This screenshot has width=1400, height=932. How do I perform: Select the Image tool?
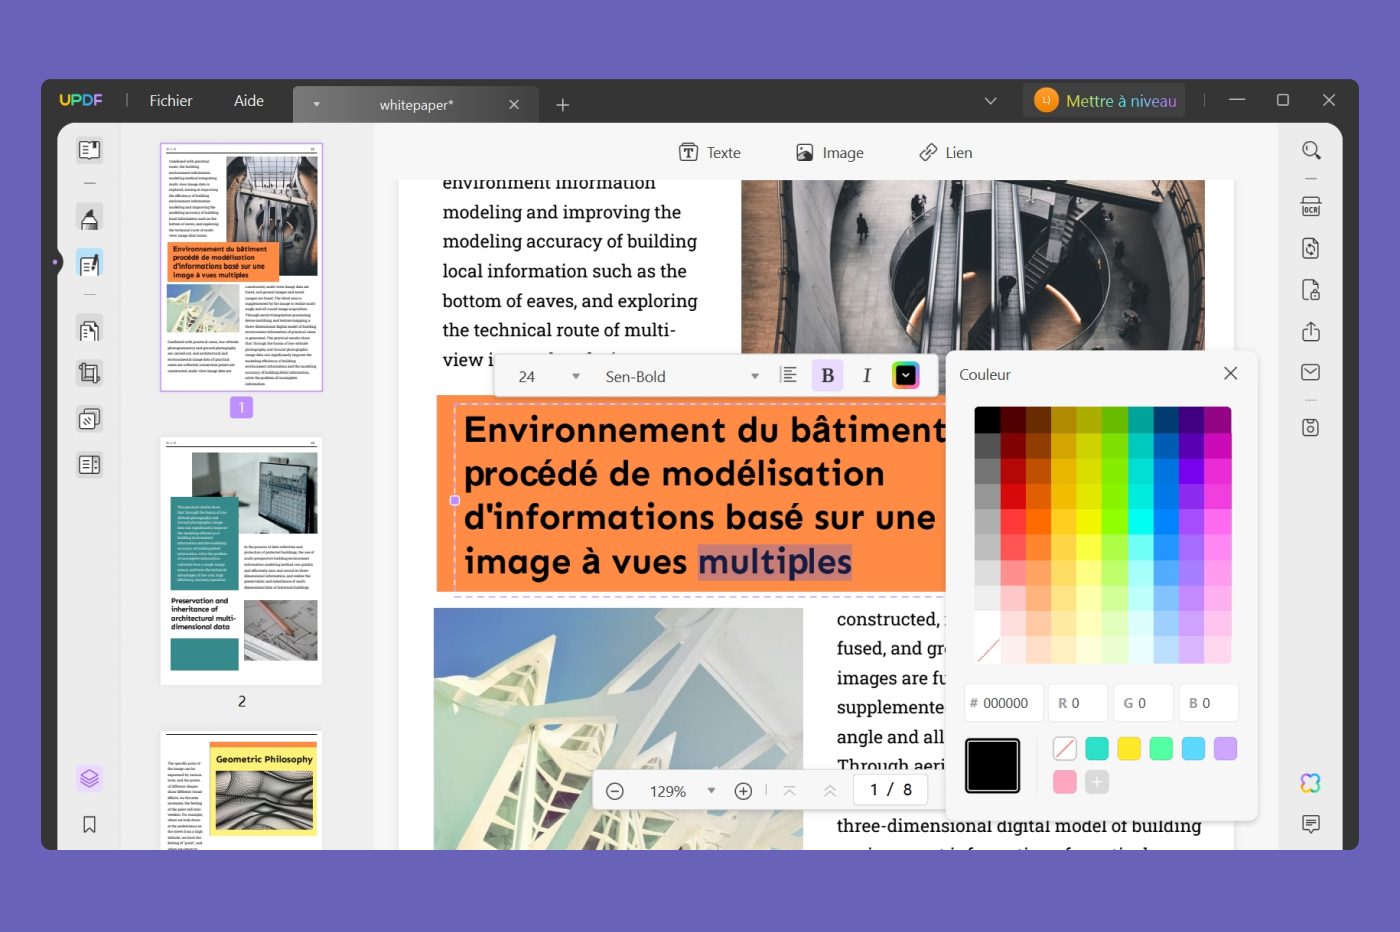[830, 152]
